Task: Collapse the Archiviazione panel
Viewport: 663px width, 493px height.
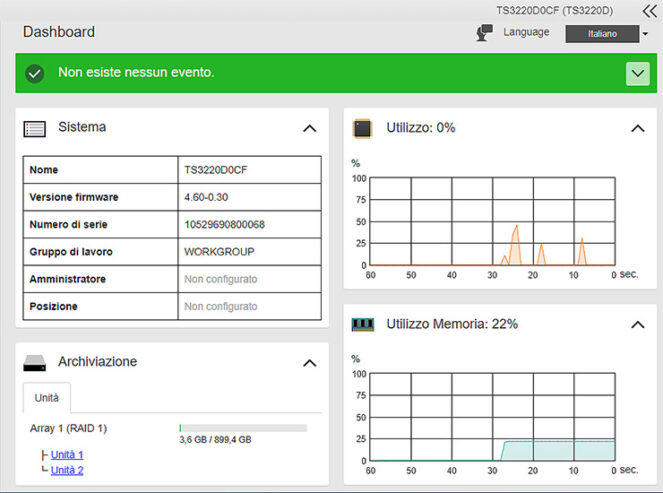Action: 309,362
